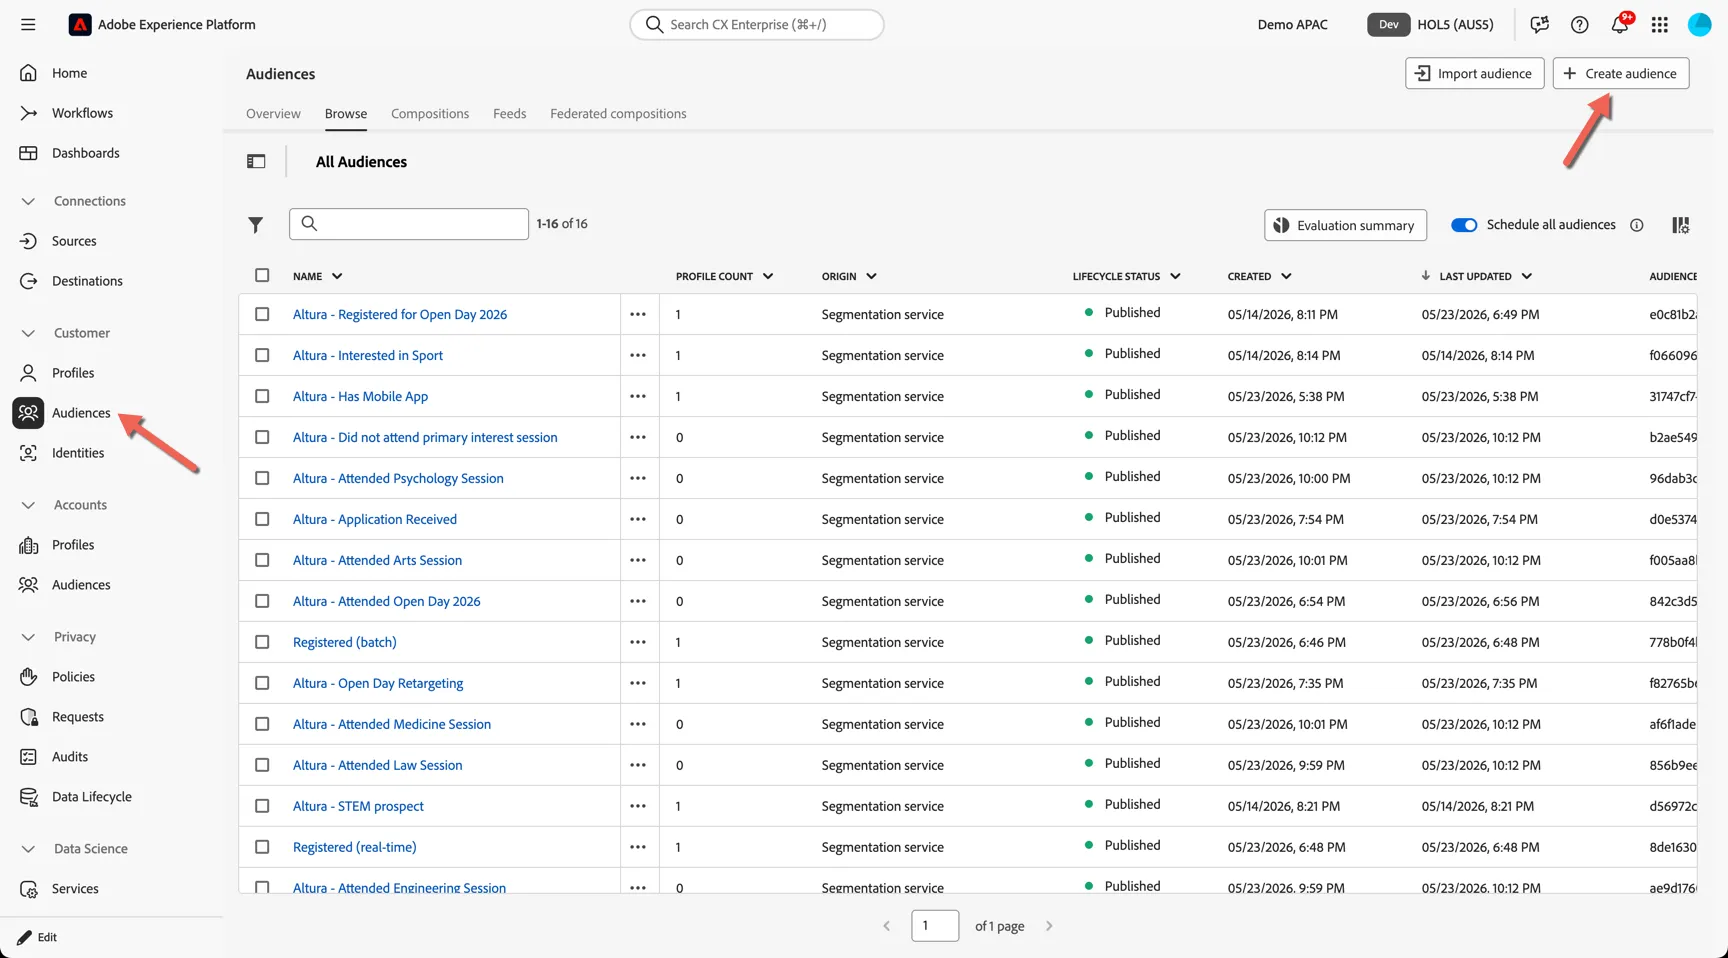This screenshot has height=958, width=1728.
Task: Switch to the Compositions tab
Action: [430, 114]
